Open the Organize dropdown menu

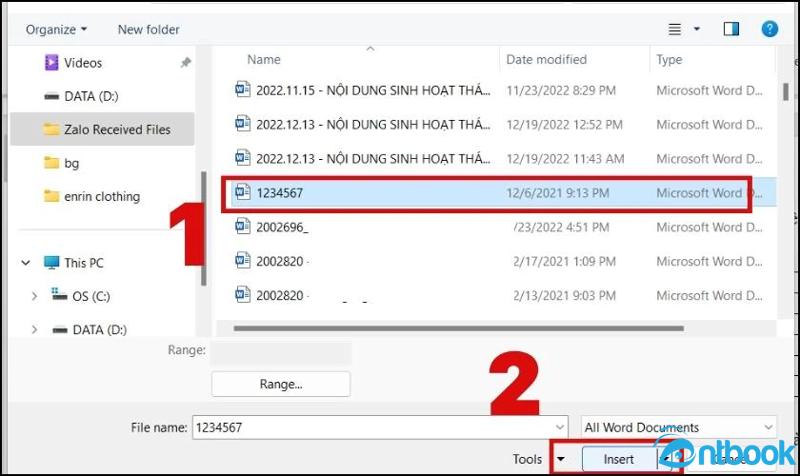click(x=56, y=30)
